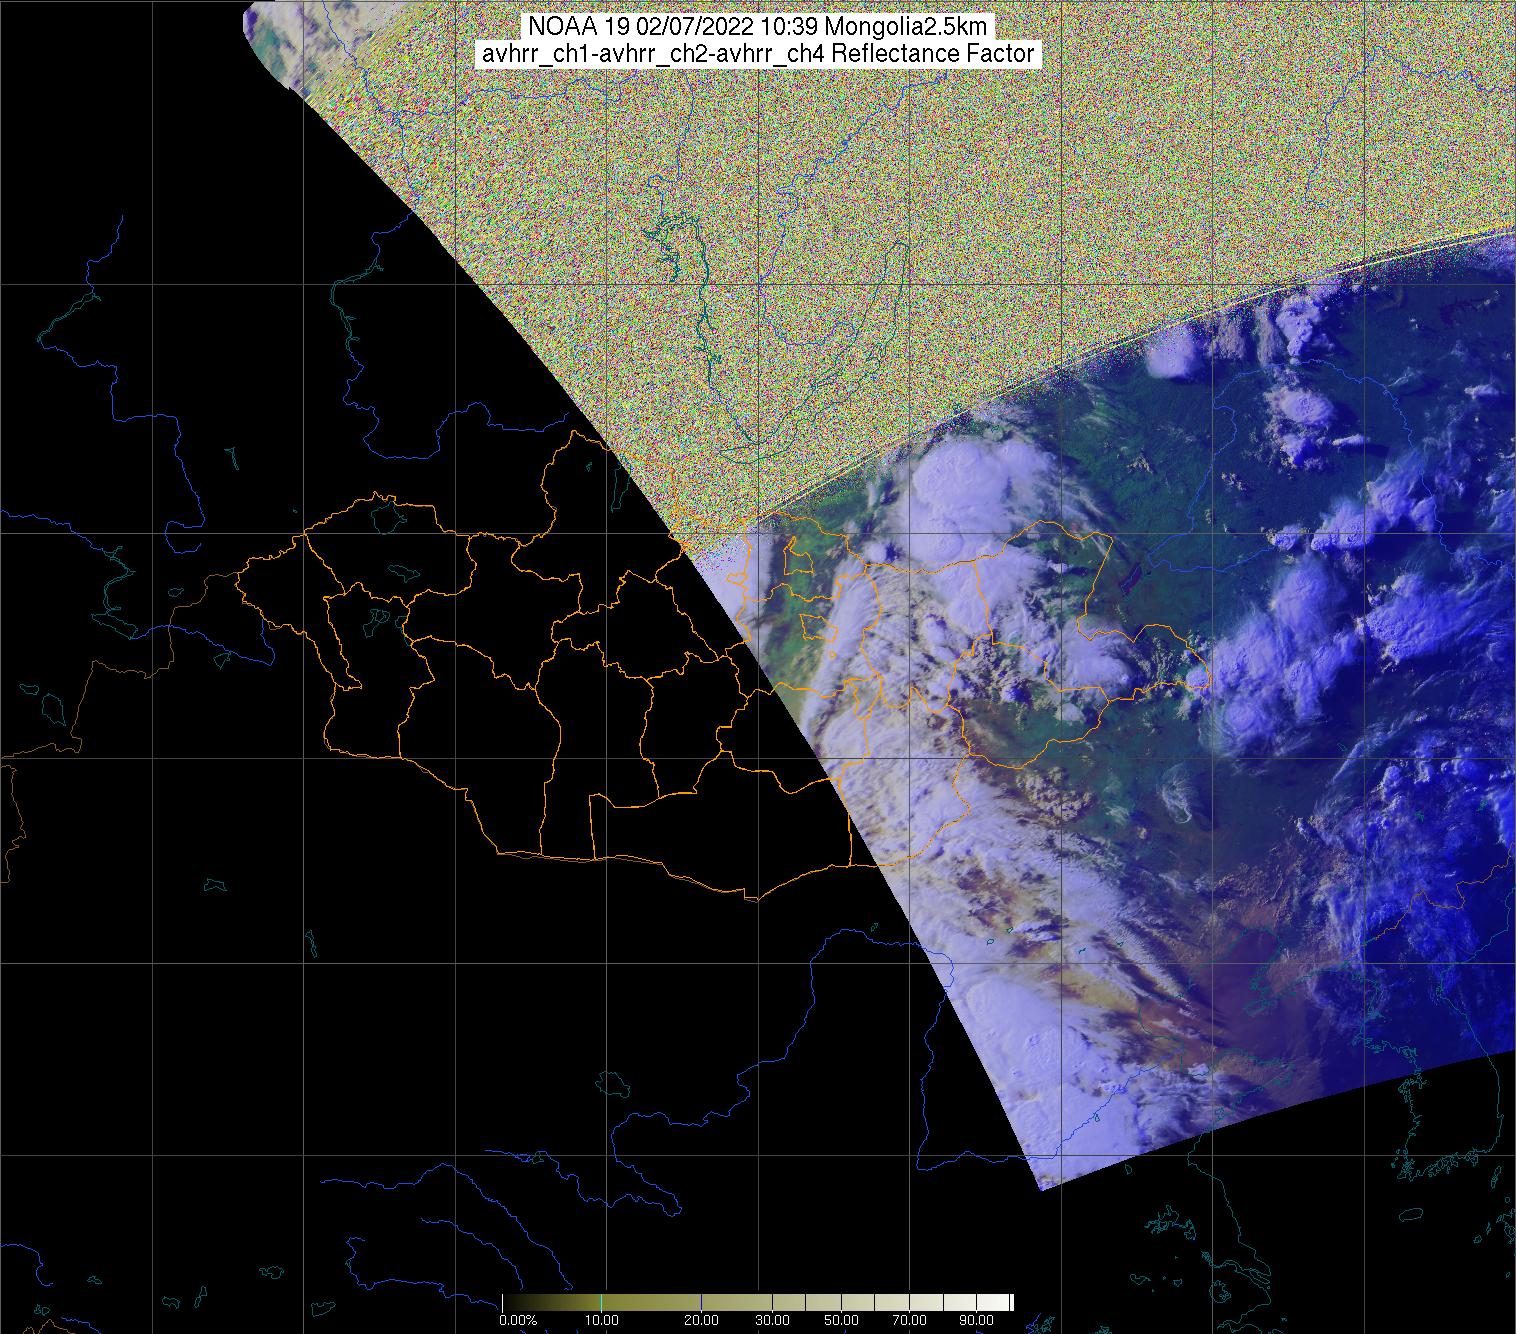This screenshot has width=1516, height=1334.
Task: Click the 10.00 label on the color scale
Action: [x=600, y=1321]
